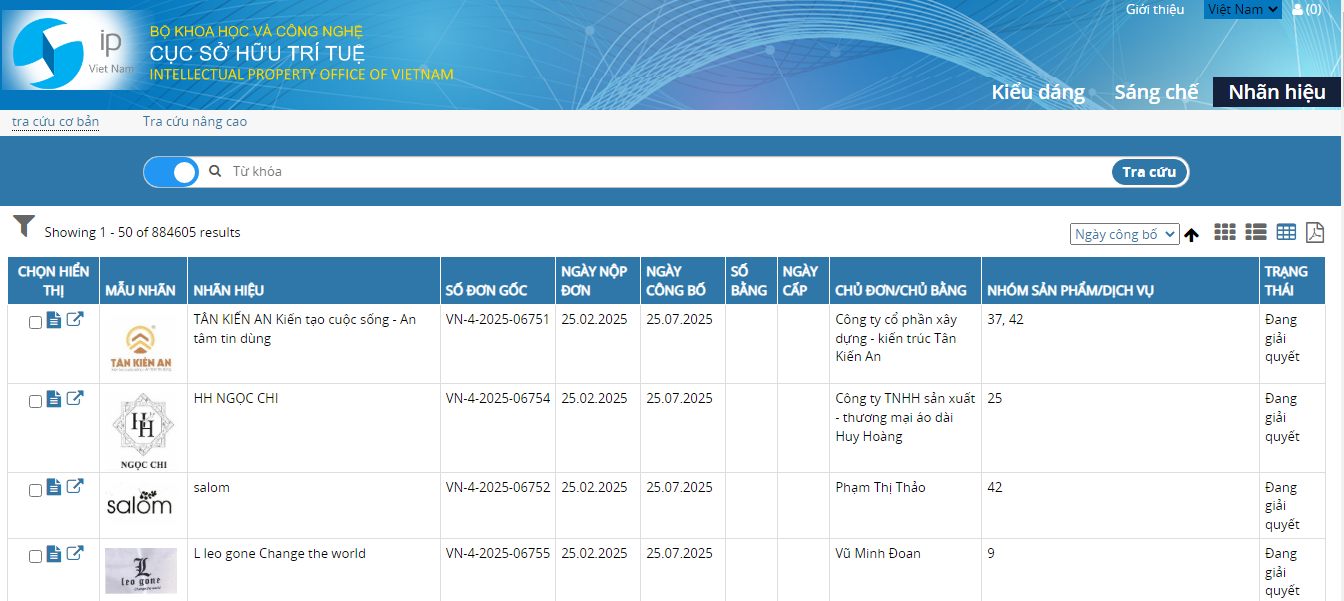1344x601 pixels.
Task: Switch to list view layout
Action: 1256,232
